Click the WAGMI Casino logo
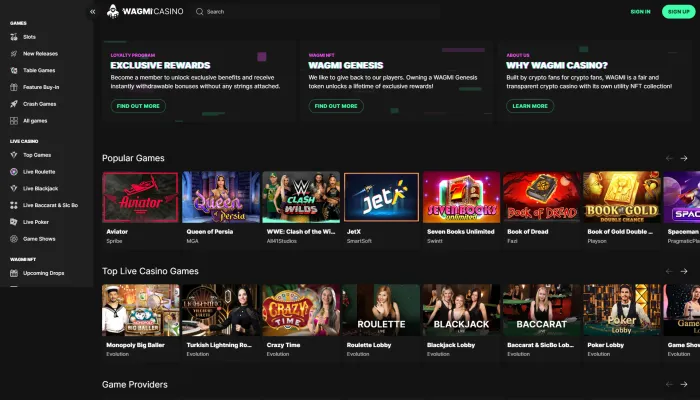Screen dimensions: 700x400 pyautogui.click(x=145, y=12)
